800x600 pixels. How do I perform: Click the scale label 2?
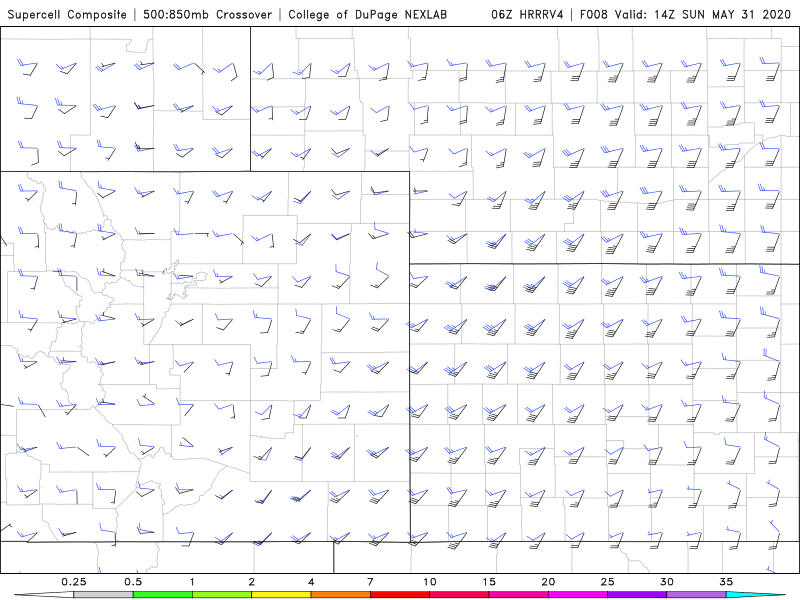coord(252,582)
